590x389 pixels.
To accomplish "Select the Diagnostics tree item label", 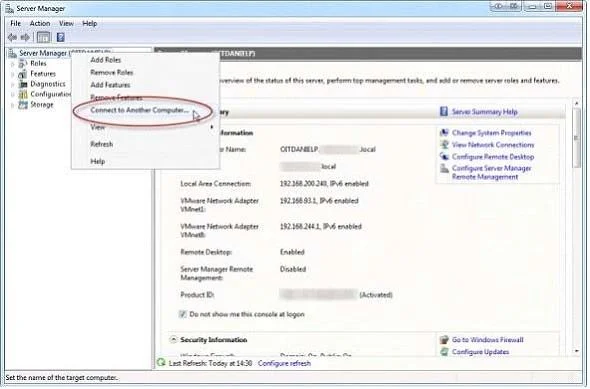I will pyautogui.click(x=48, y=84).
